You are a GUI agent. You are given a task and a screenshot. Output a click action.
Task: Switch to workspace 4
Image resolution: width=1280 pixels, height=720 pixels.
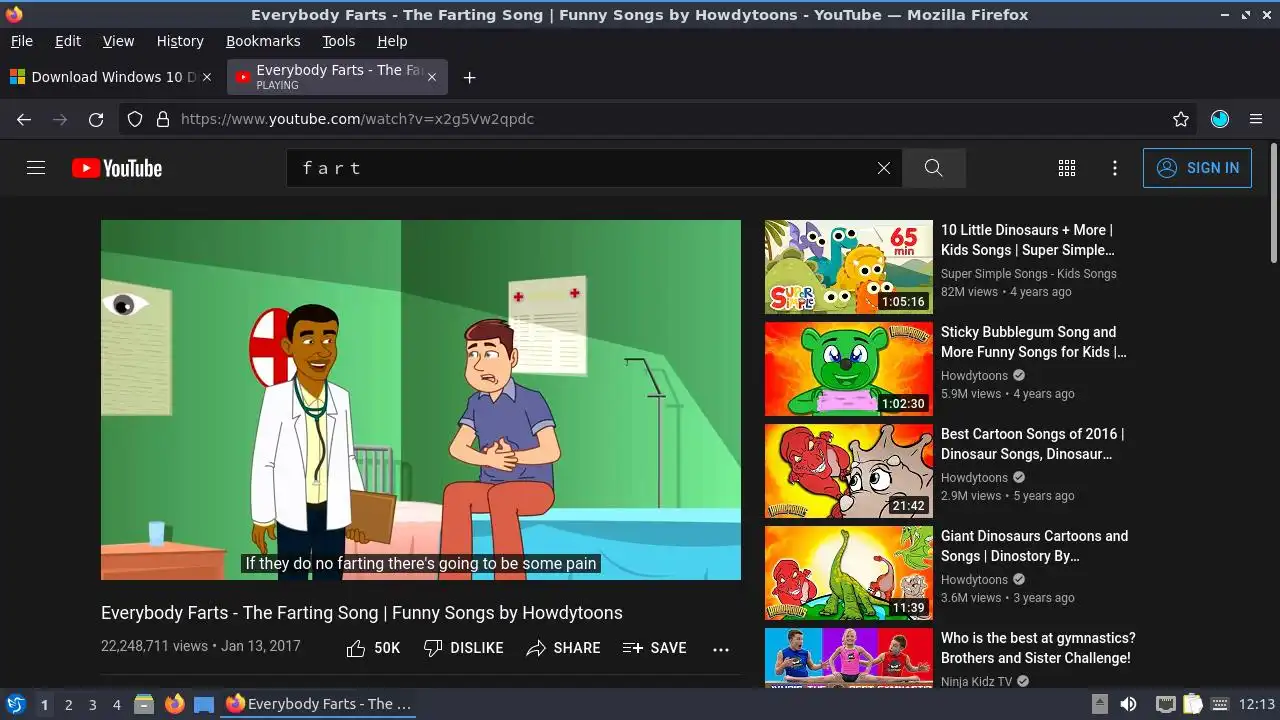pos(116,705)
